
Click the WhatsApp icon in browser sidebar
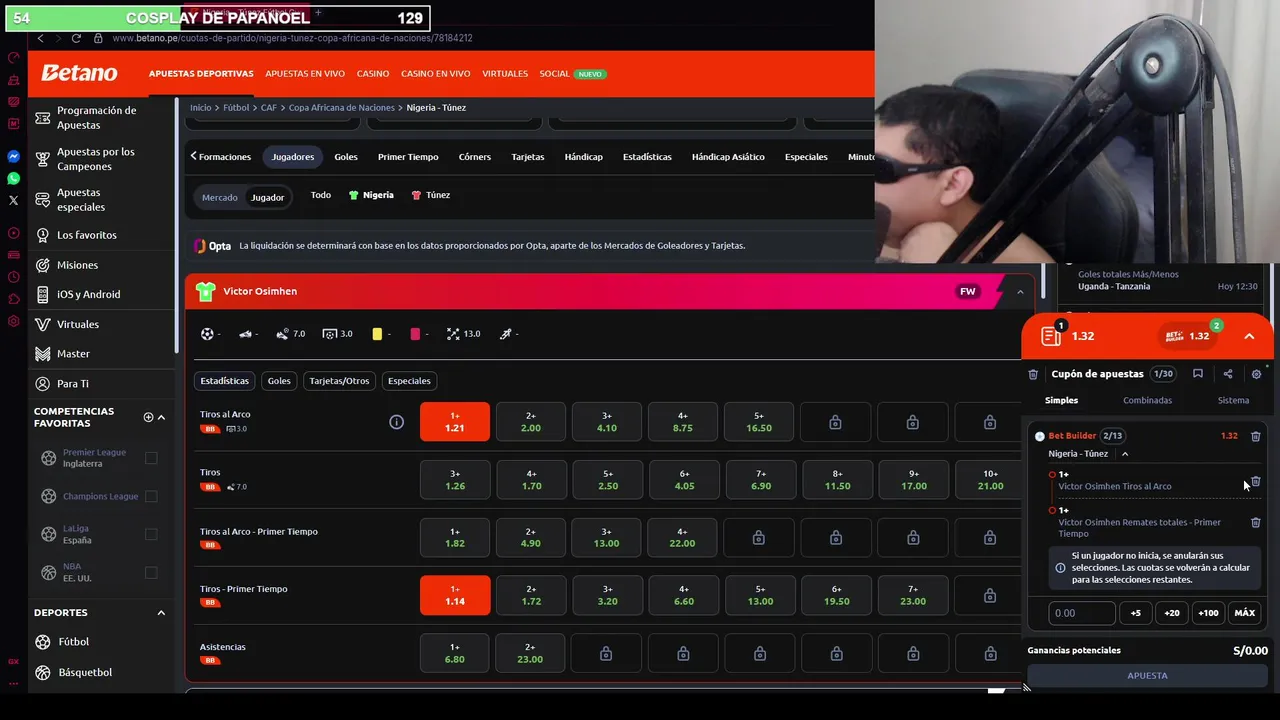coord(13,179)
